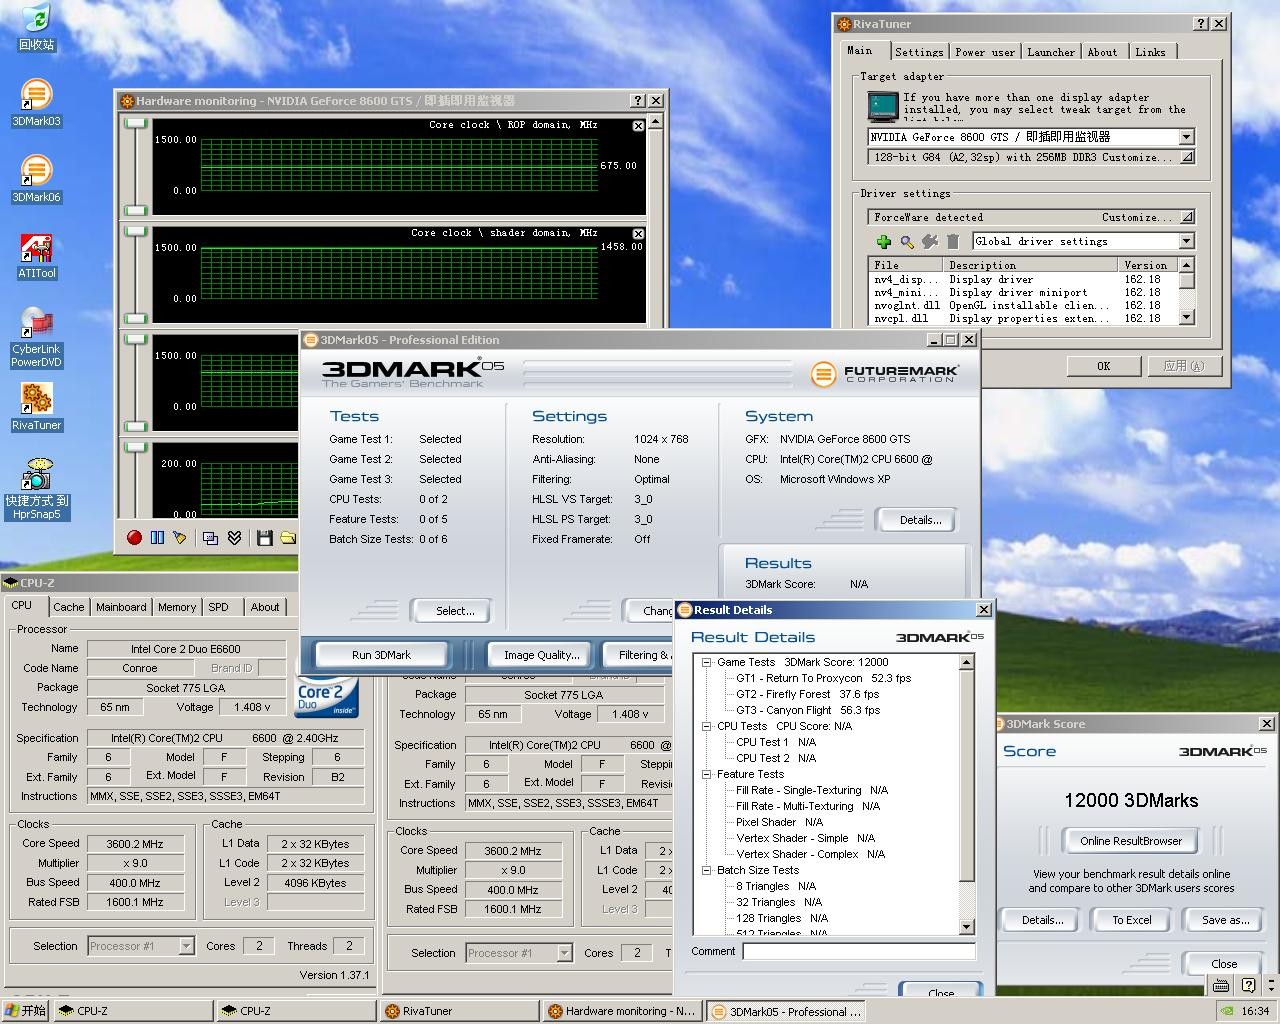Open the Global driver settings dropdown
This screenshot has height=1024, width=1280.
(1186, 241)
